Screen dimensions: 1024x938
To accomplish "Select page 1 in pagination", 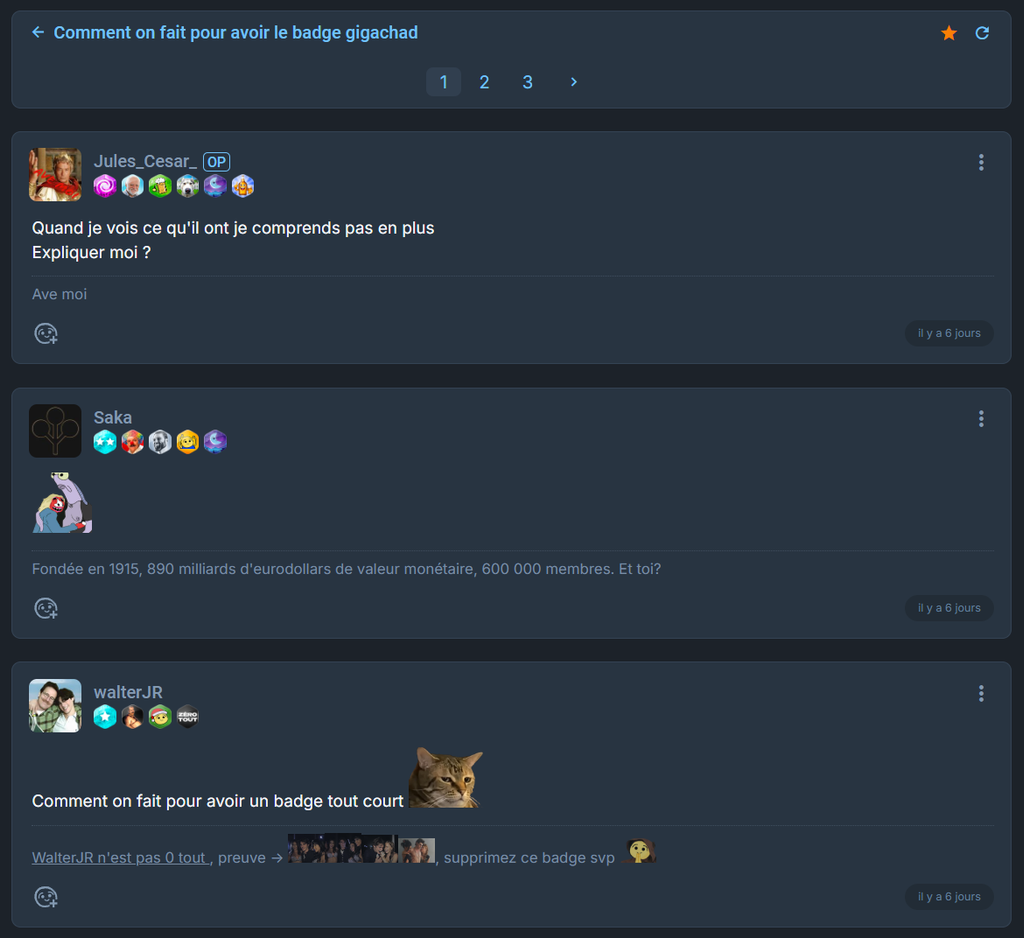I will click(x=443, y=82).
